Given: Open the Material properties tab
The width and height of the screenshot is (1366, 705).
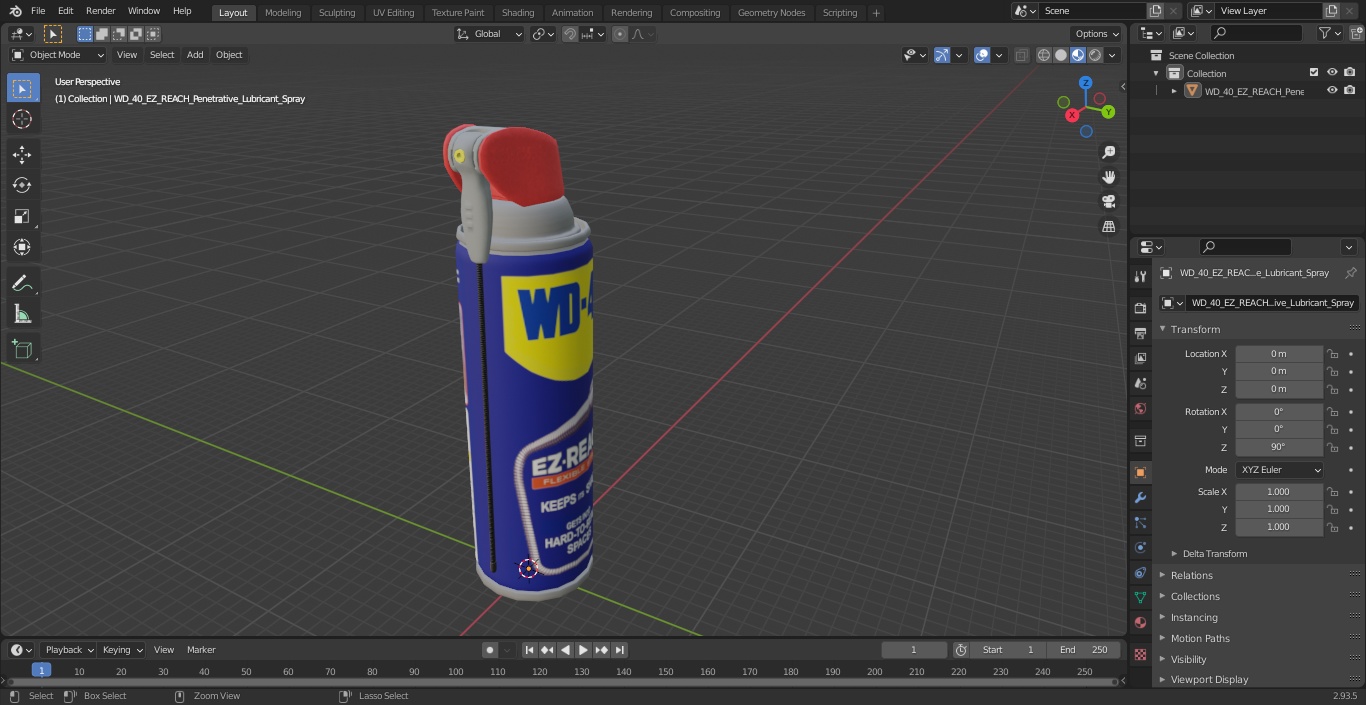Looking at the screenshot, I should tap(1140, 622).
